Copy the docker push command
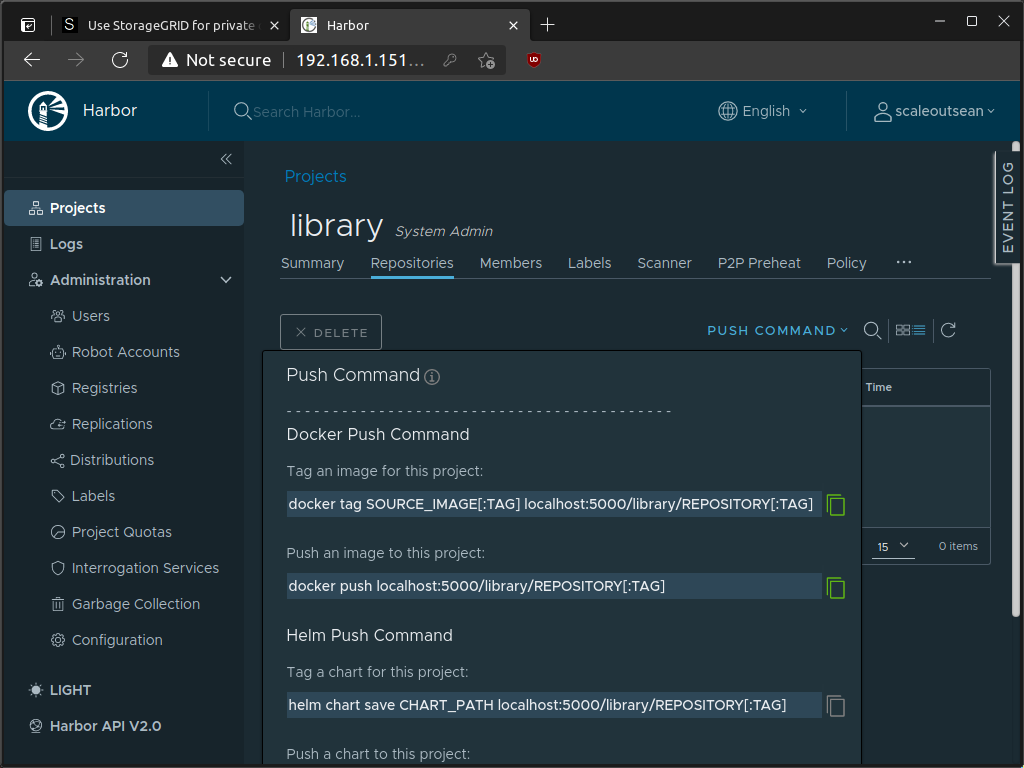Image resolution: width=1024 pixels, height=768 pixels. [836, 588]
